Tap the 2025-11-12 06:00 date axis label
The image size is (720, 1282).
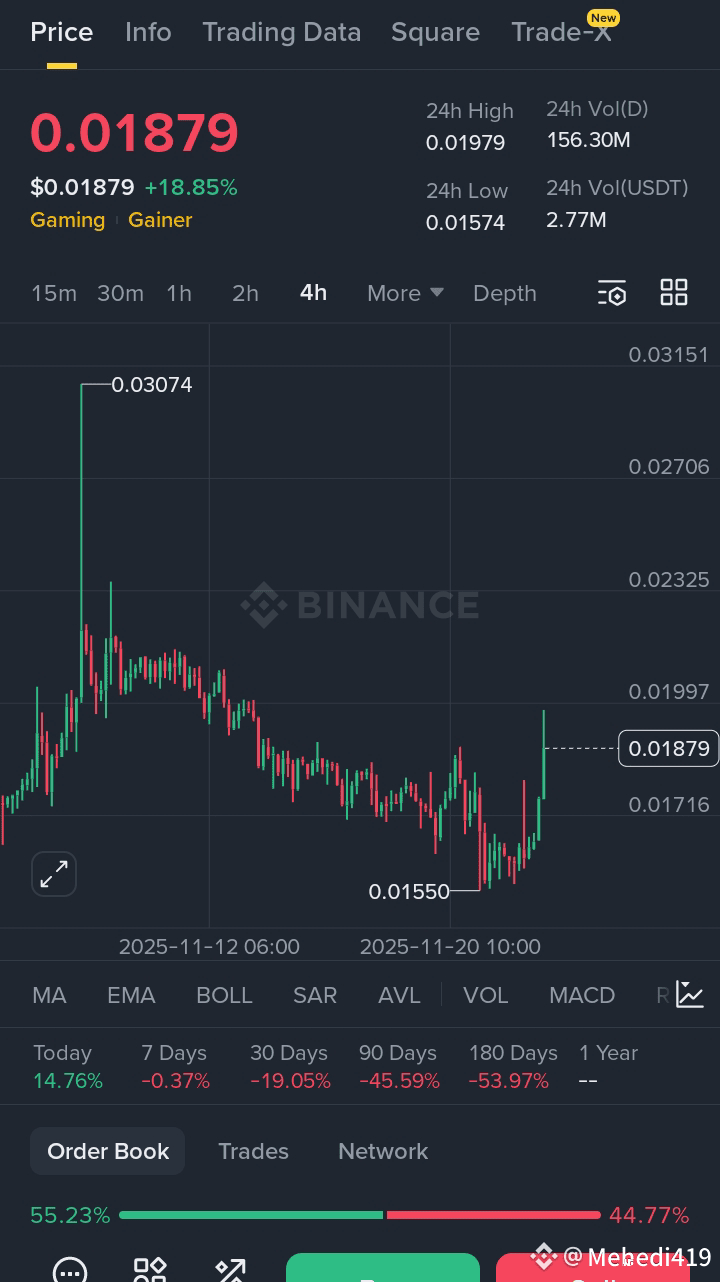209,946
